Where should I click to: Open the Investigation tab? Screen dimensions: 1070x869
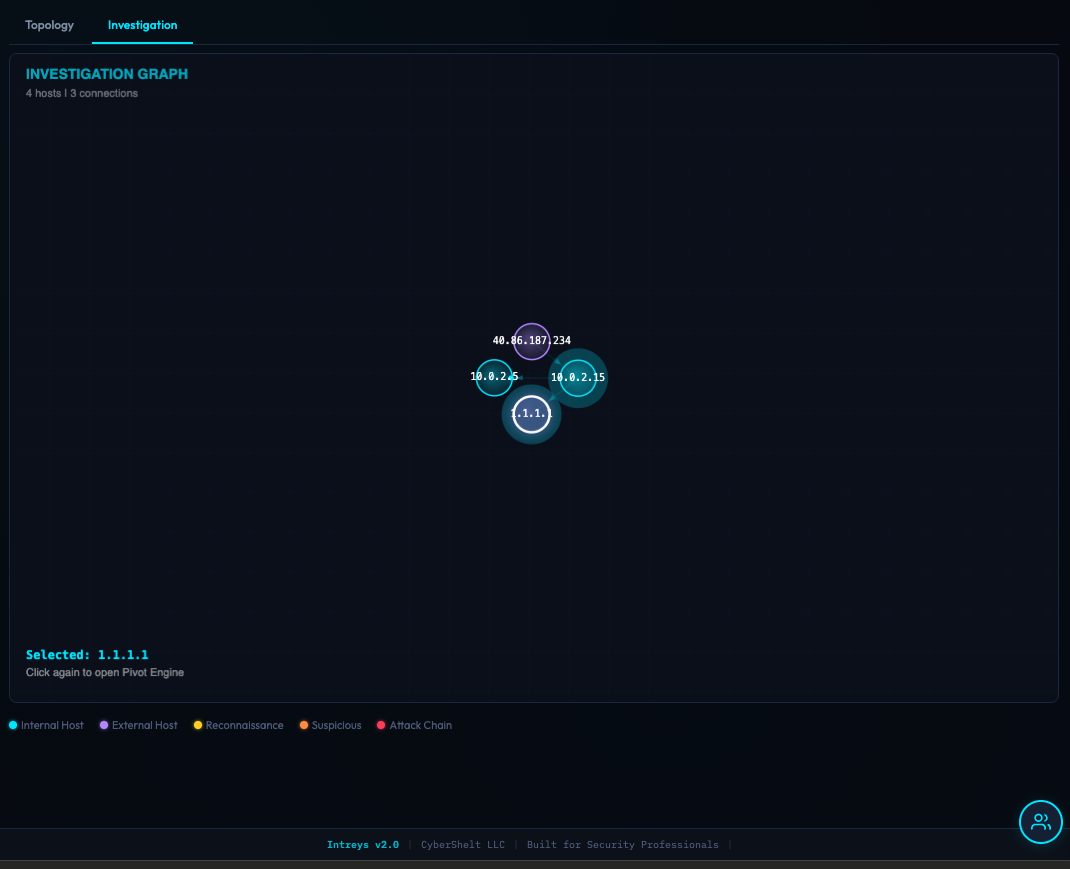[142, 25]
